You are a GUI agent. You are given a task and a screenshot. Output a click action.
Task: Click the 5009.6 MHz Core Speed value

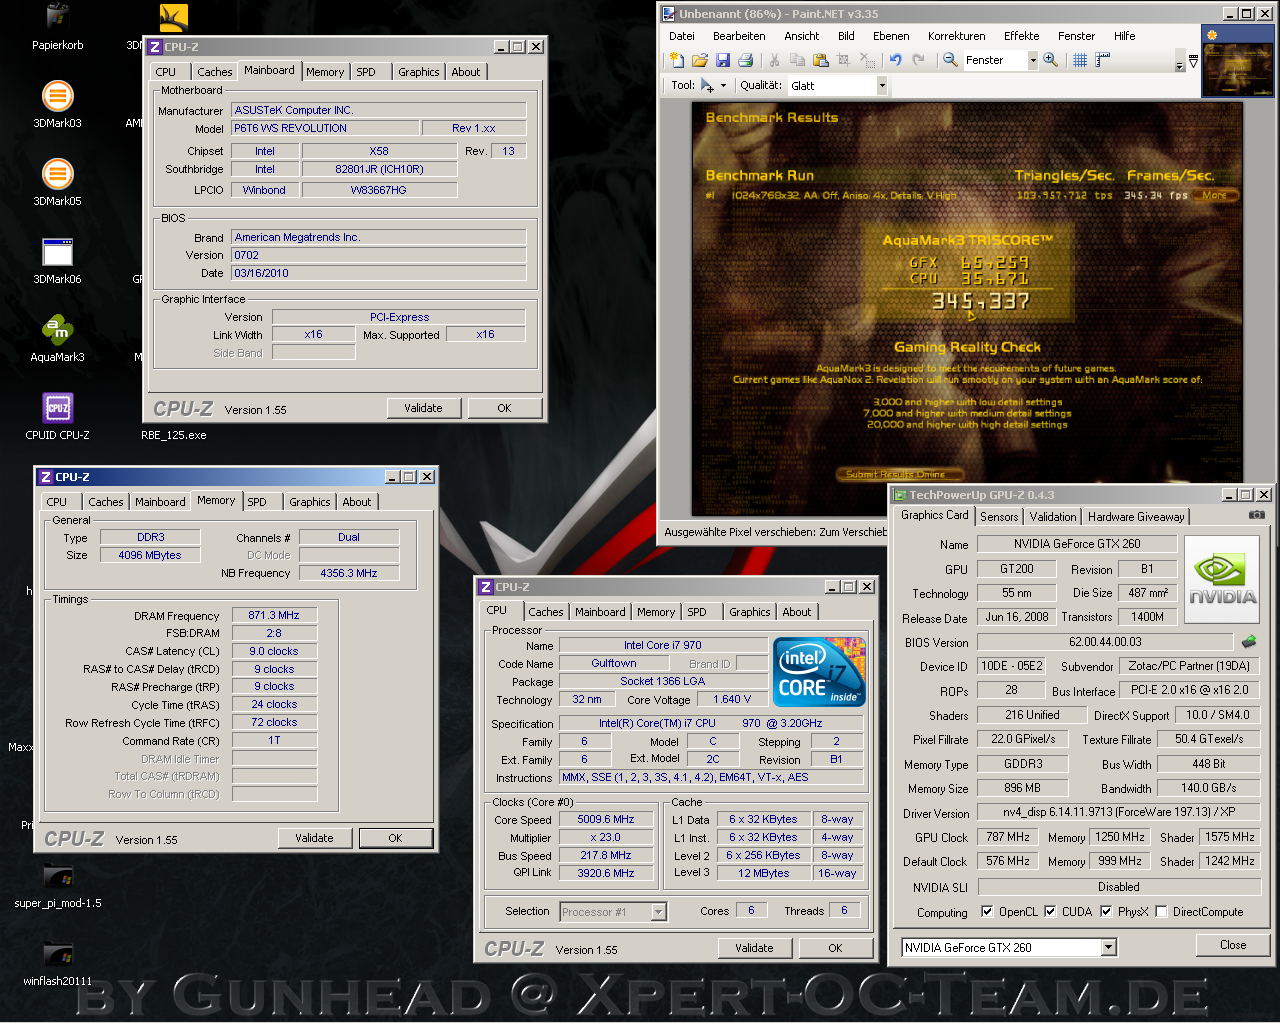[606, 819]
